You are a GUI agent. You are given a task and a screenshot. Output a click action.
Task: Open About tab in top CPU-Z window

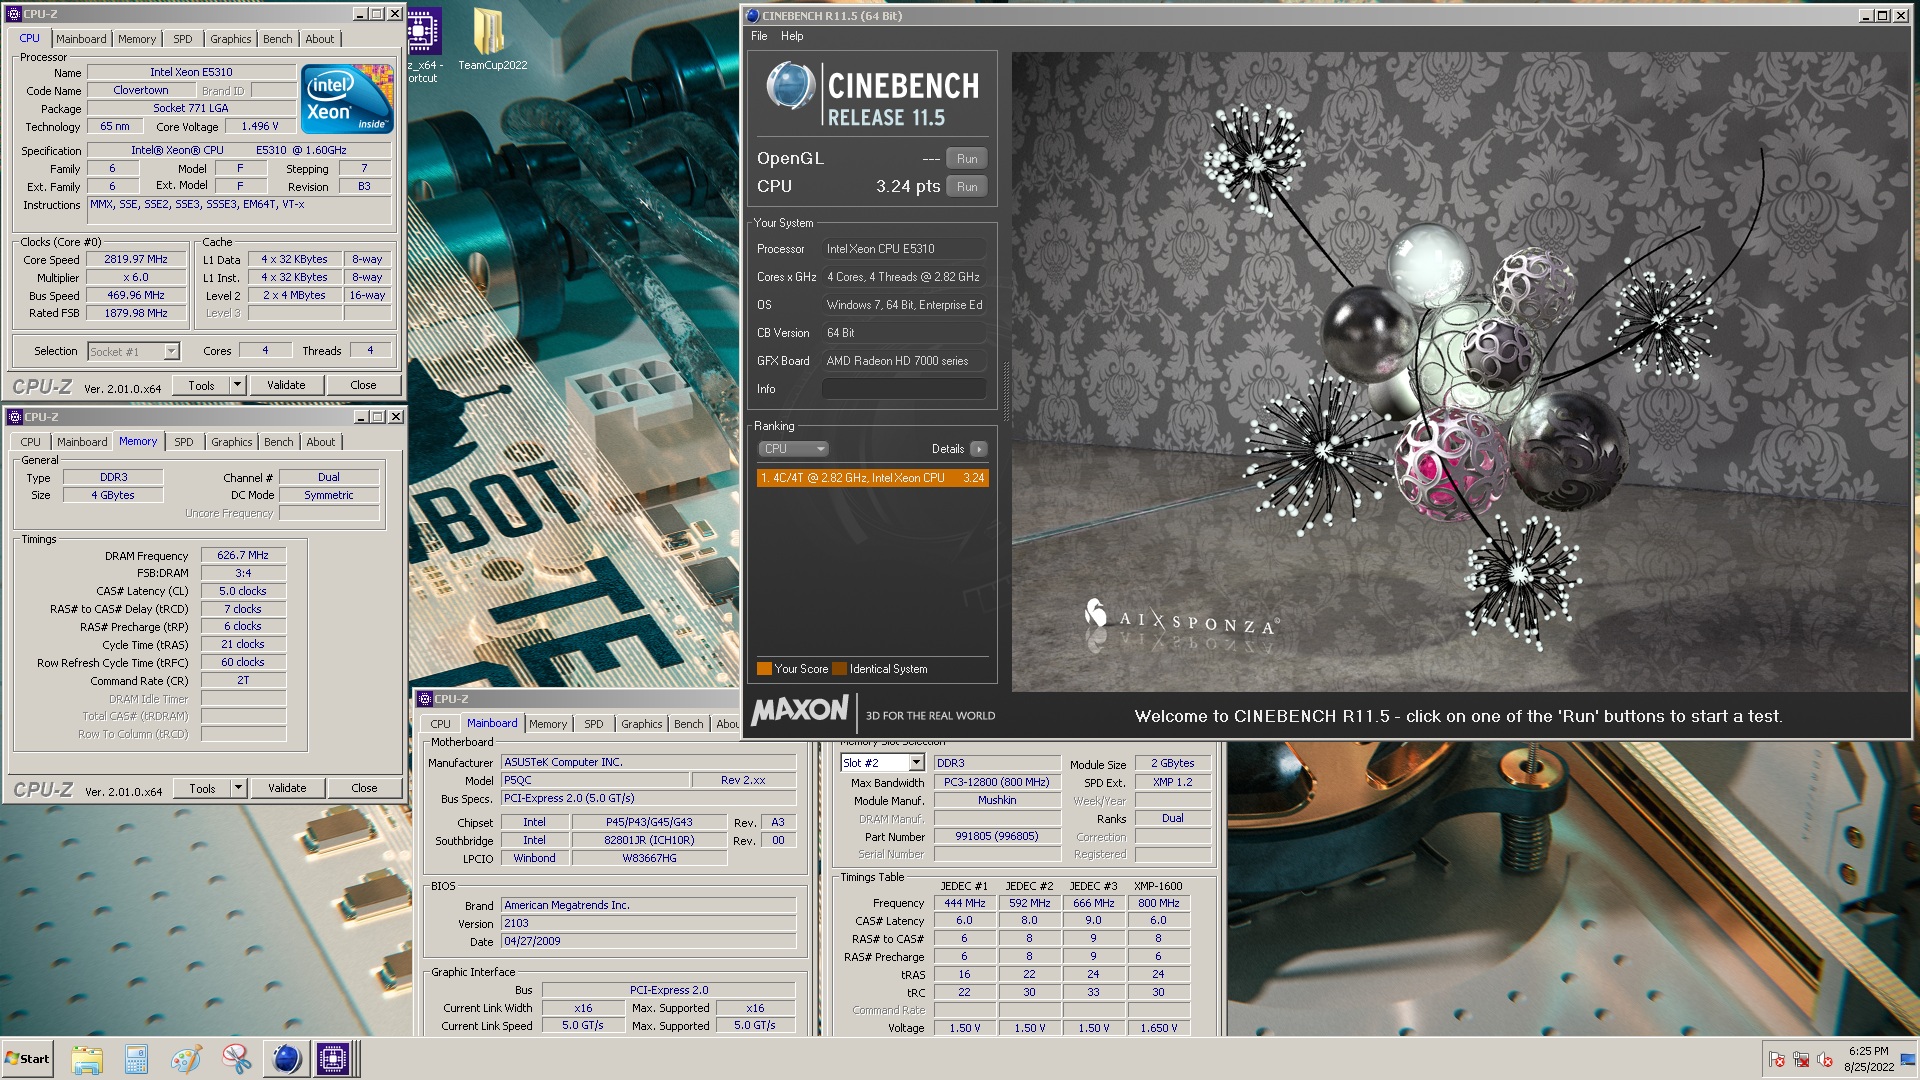320,39
